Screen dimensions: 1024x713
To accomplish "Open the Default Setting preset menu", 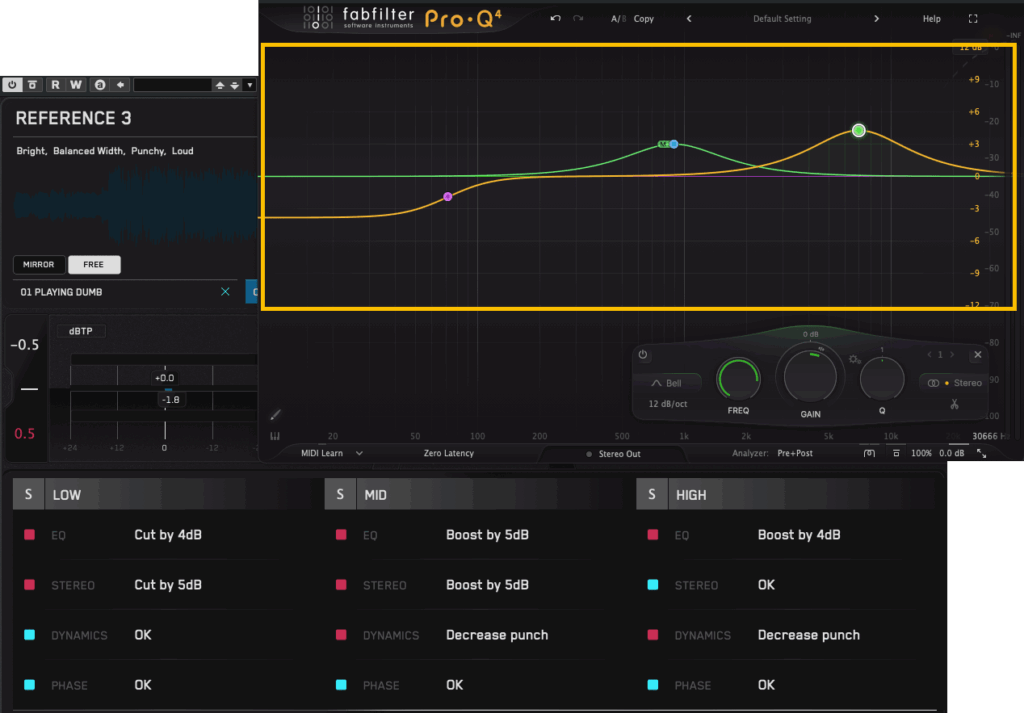I will [782, 19].
